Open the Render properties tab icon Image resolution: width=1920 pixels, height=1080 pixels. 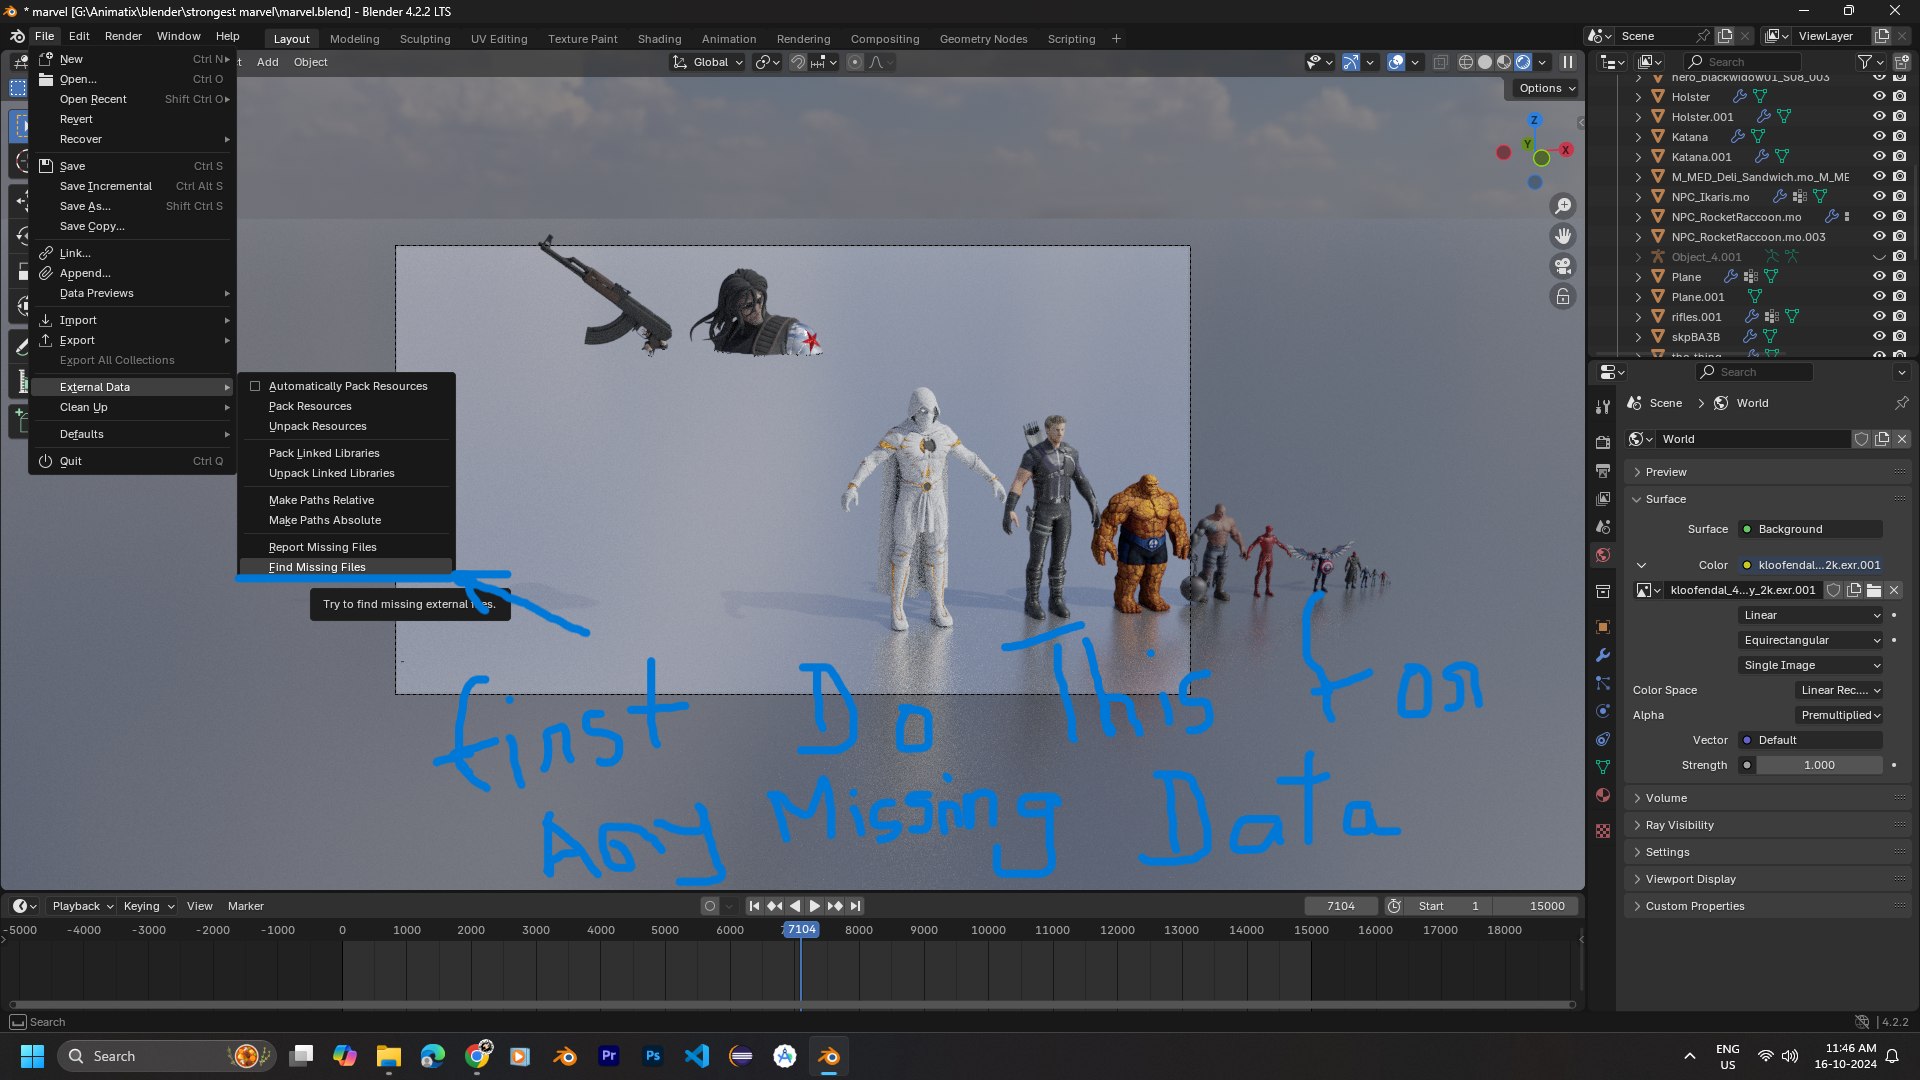pyautogui.click(x=1603, y=442)
